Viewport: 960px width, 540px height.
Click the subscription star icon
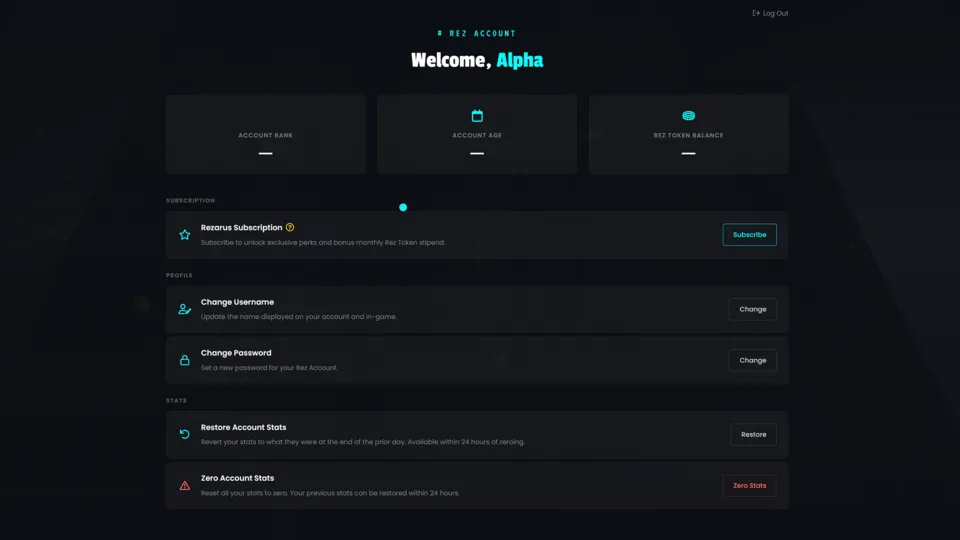[184, 234]
